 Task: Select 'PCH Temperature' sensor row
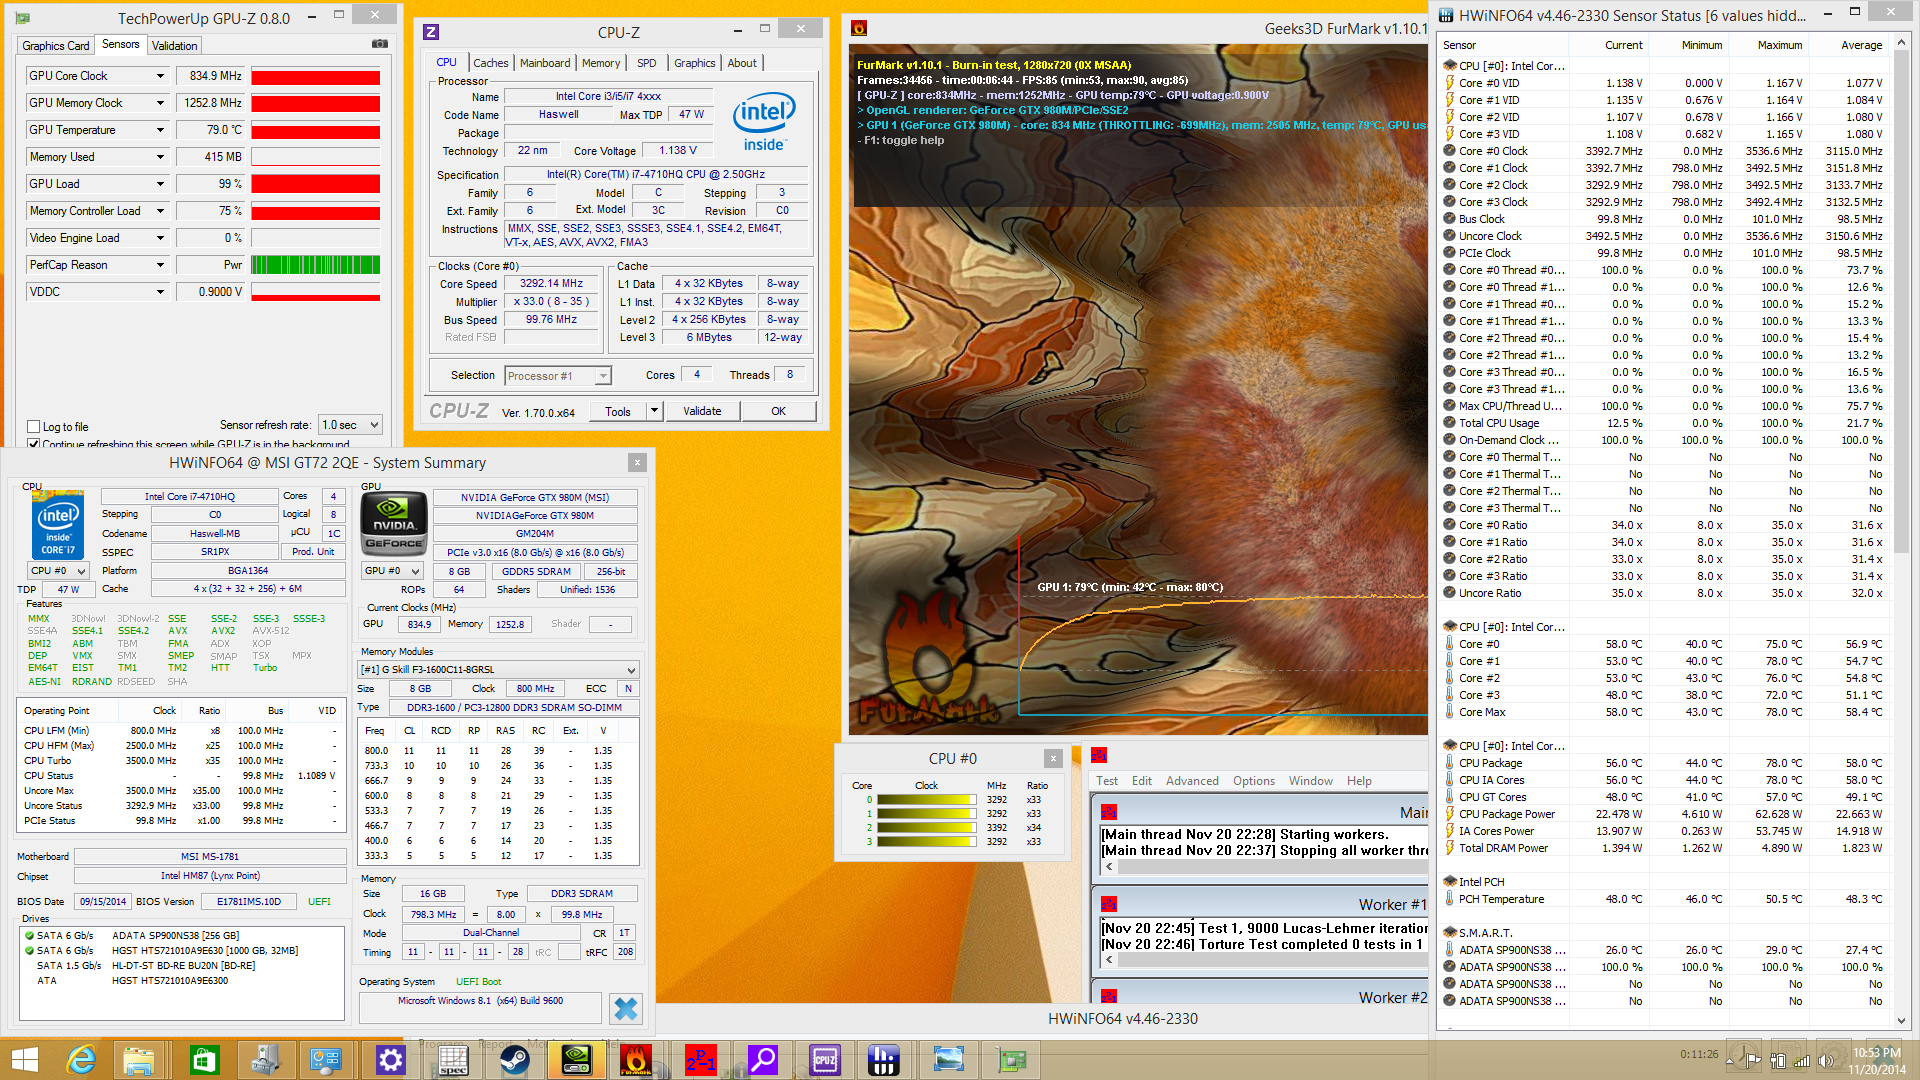point(1665,899)
